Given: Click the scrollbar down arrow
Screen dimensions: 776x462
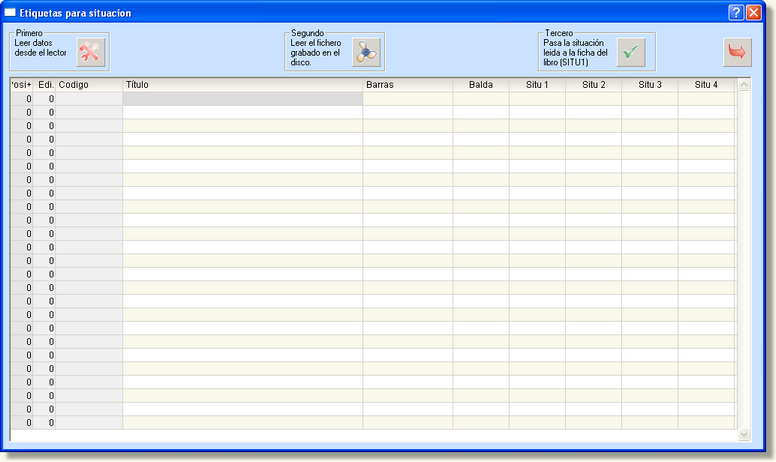Looking at the screenshot, I should 744,435.
